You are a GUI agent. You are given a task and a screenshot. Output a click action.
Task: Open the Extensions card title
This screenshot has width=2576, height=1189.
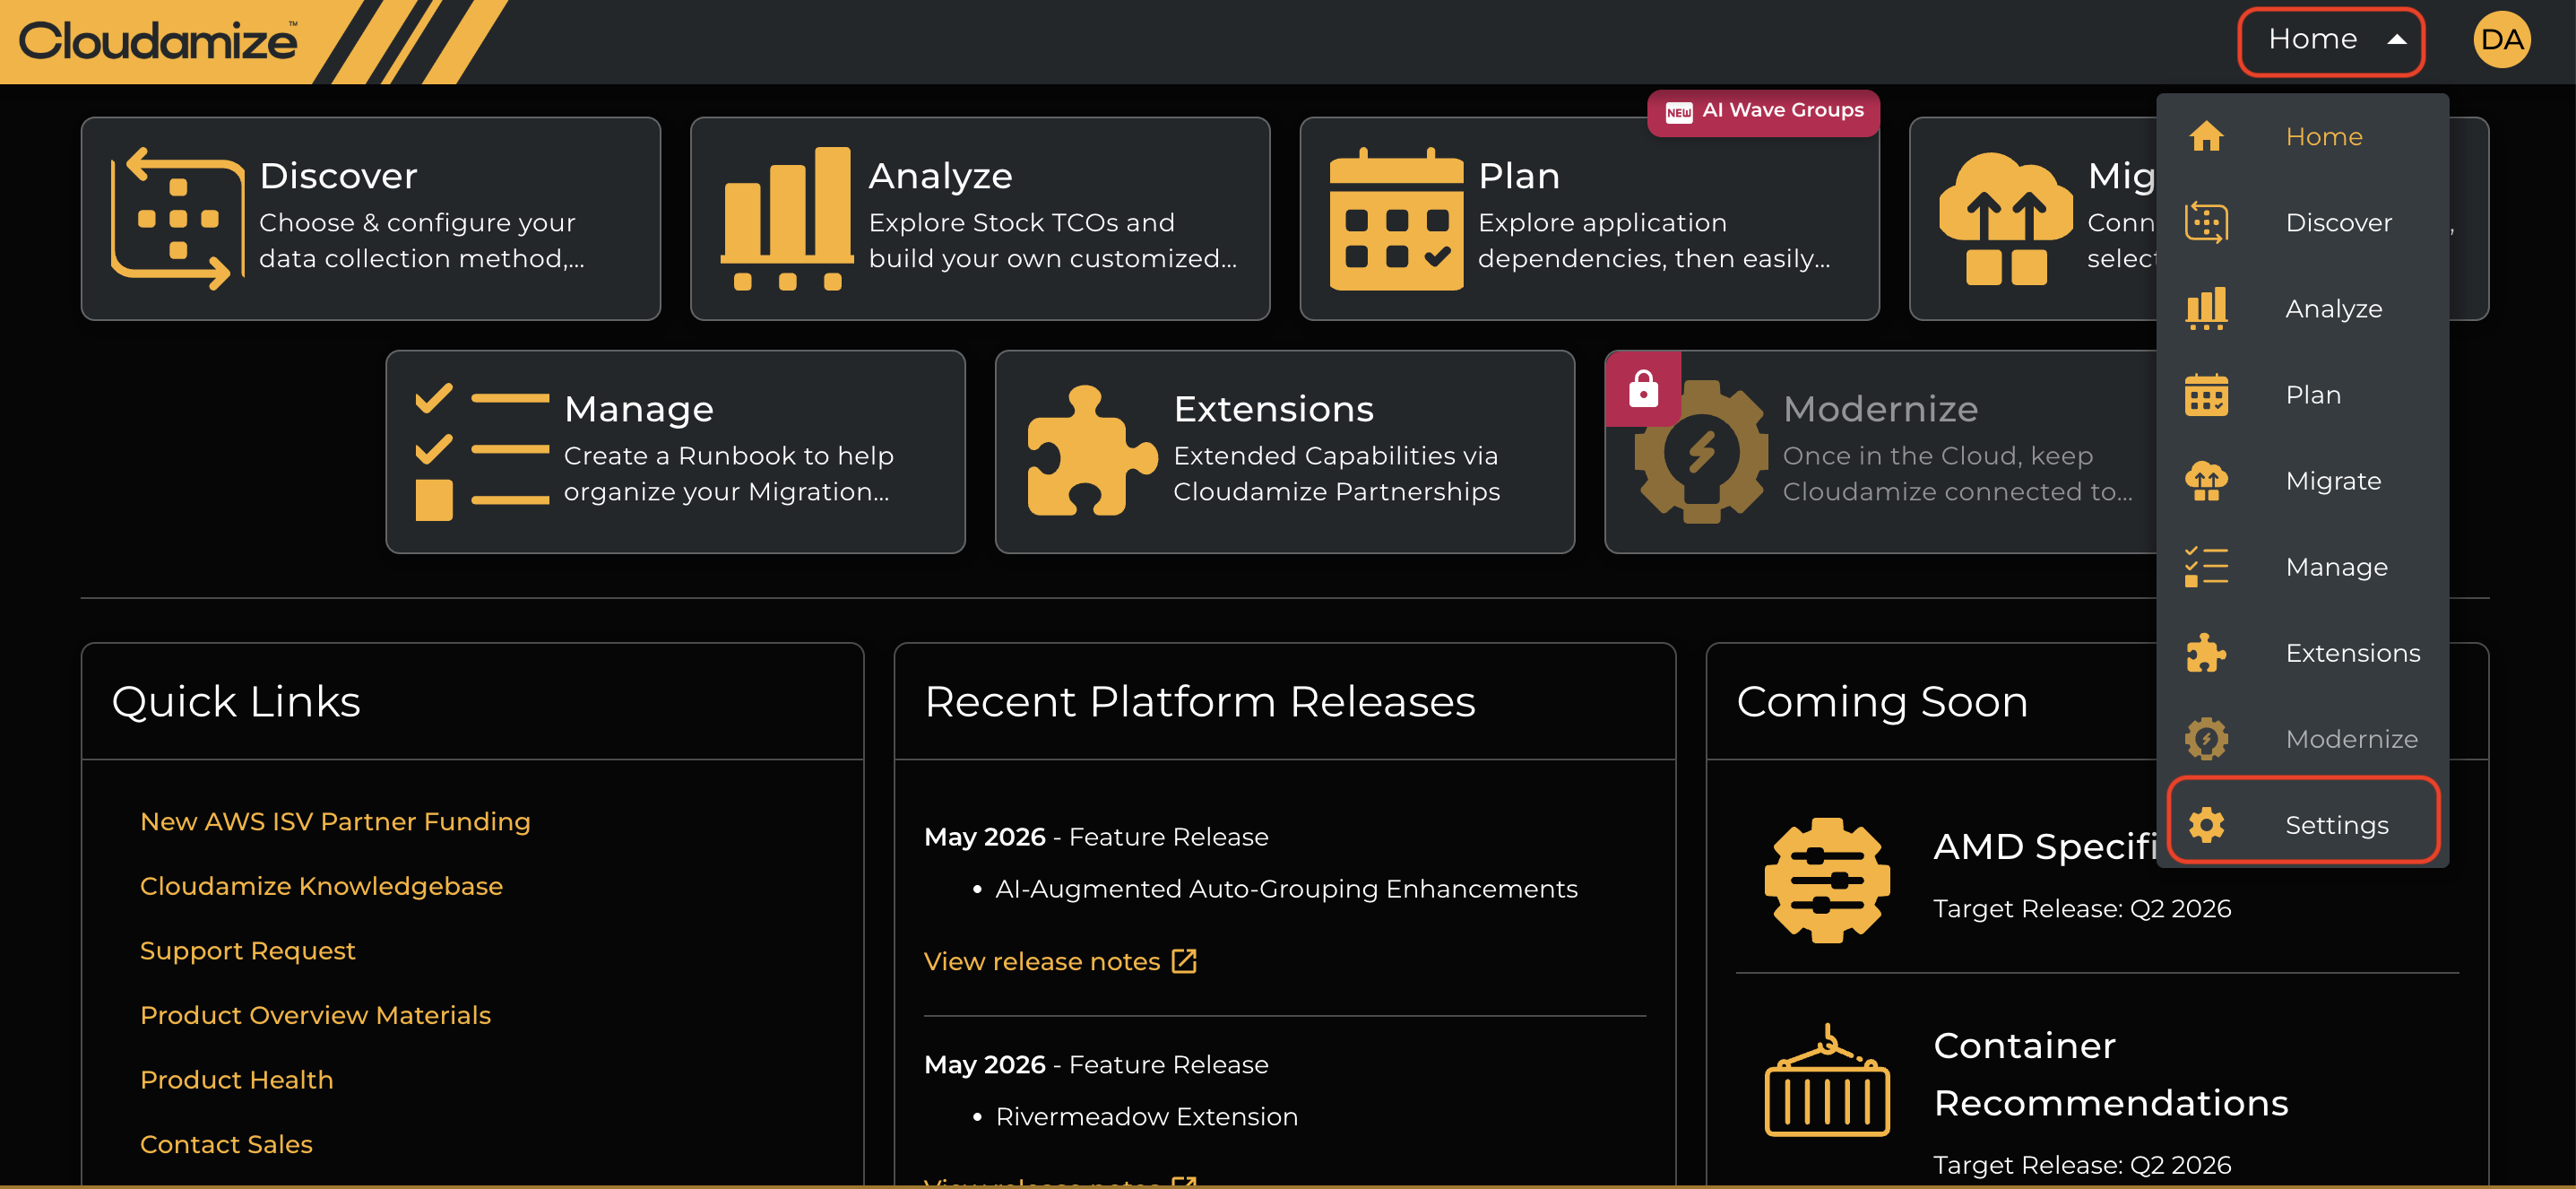click(1274, 409)
